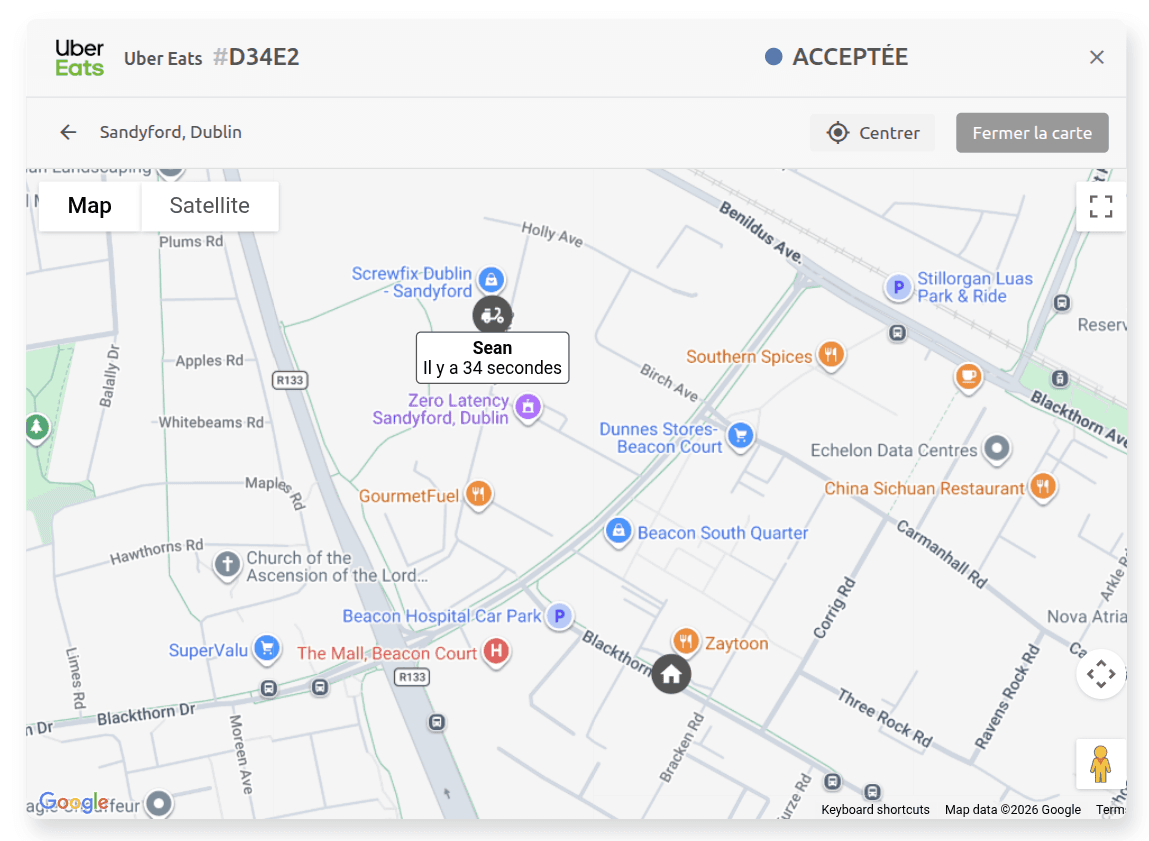This screenshot has width=1149, height=841.
Task: Click the courier scooter marker for Sean
Action: 493,314
